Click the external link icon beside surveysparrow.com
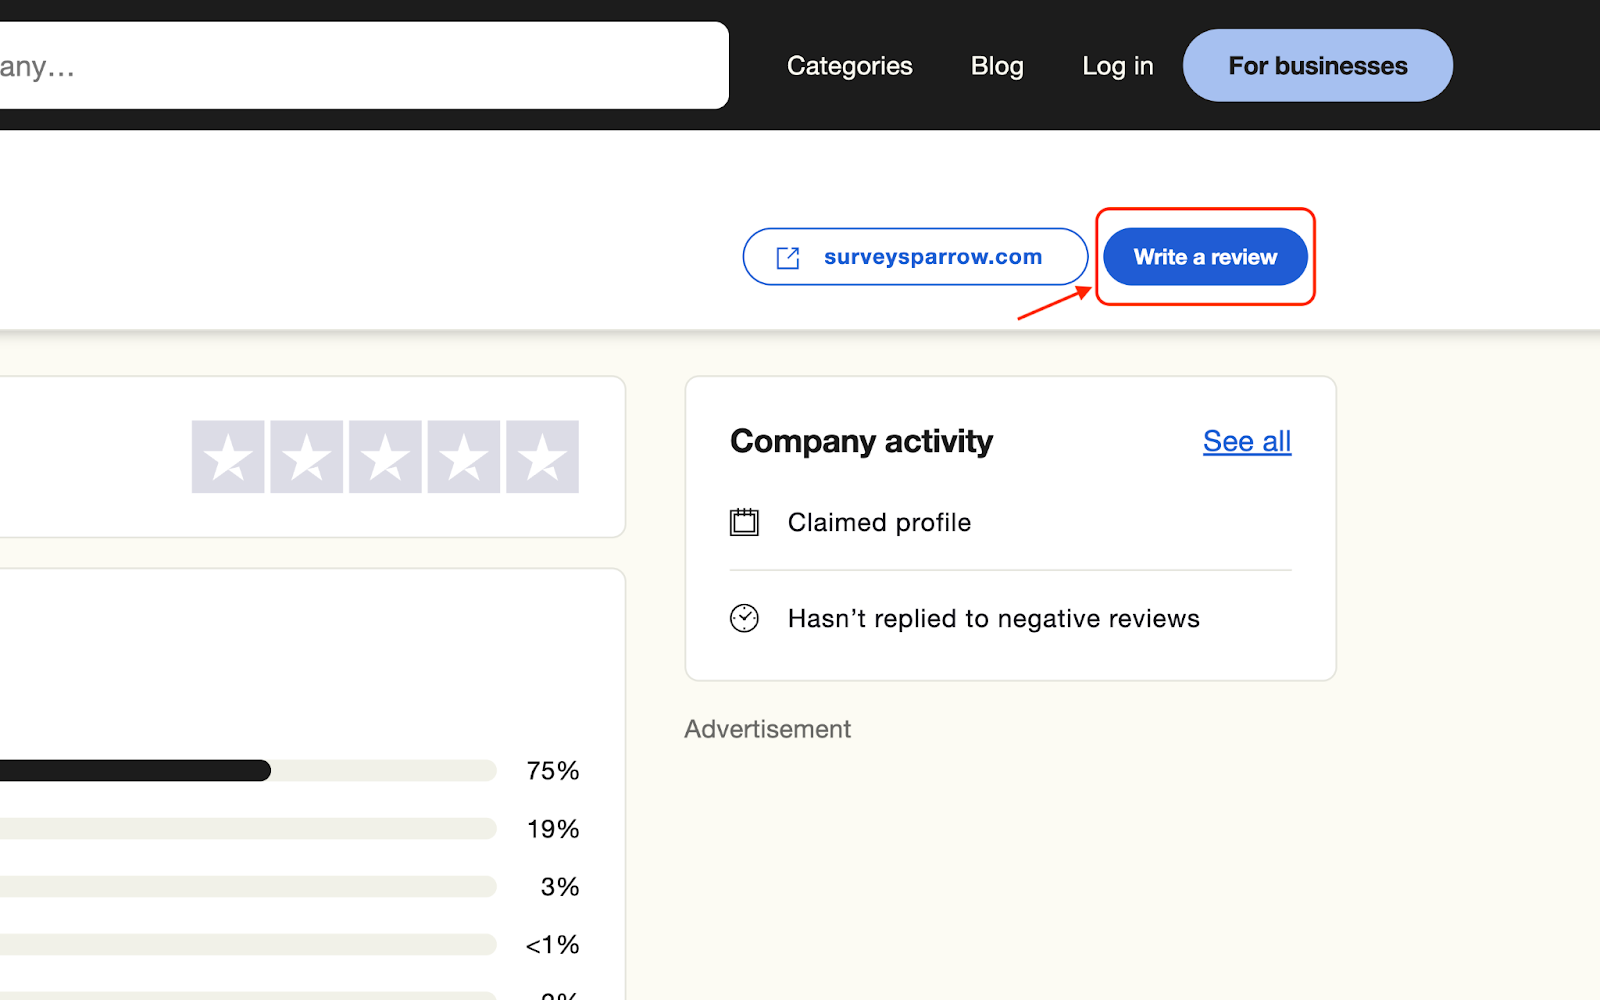The height and width of the screenshot is (1000, 1600). (788, 258)
